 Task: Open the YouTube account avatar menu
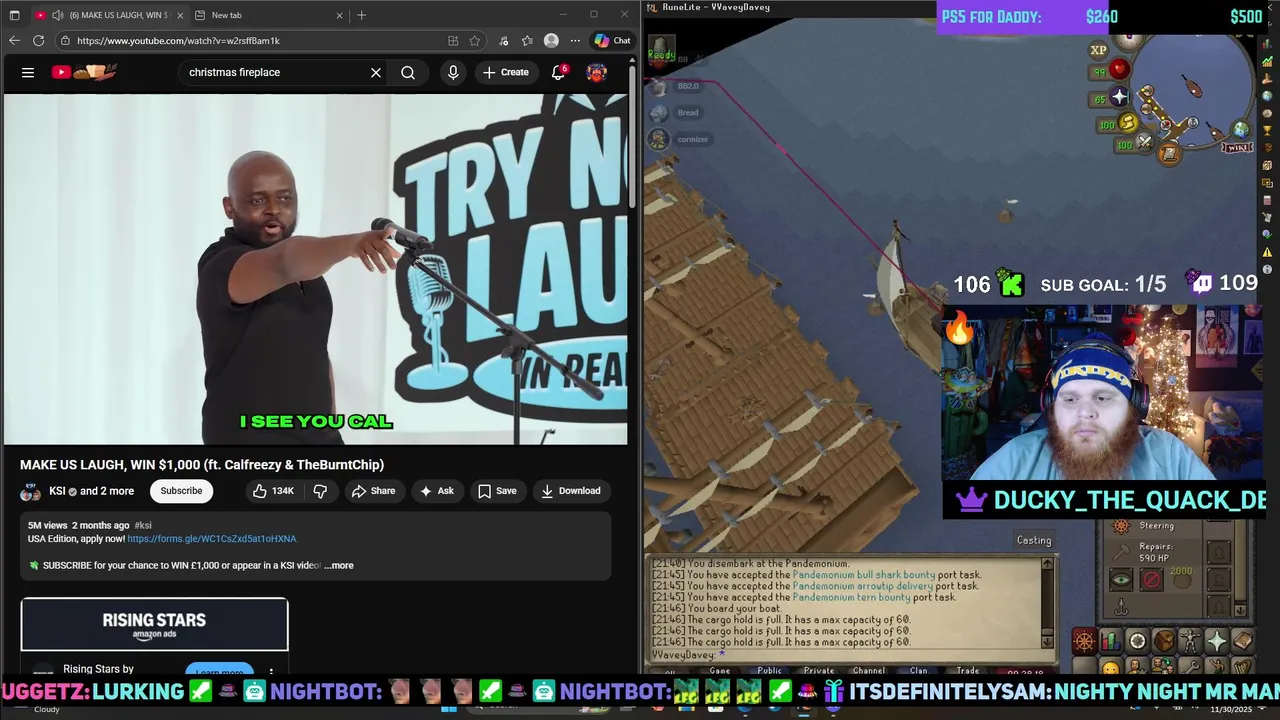597,72
